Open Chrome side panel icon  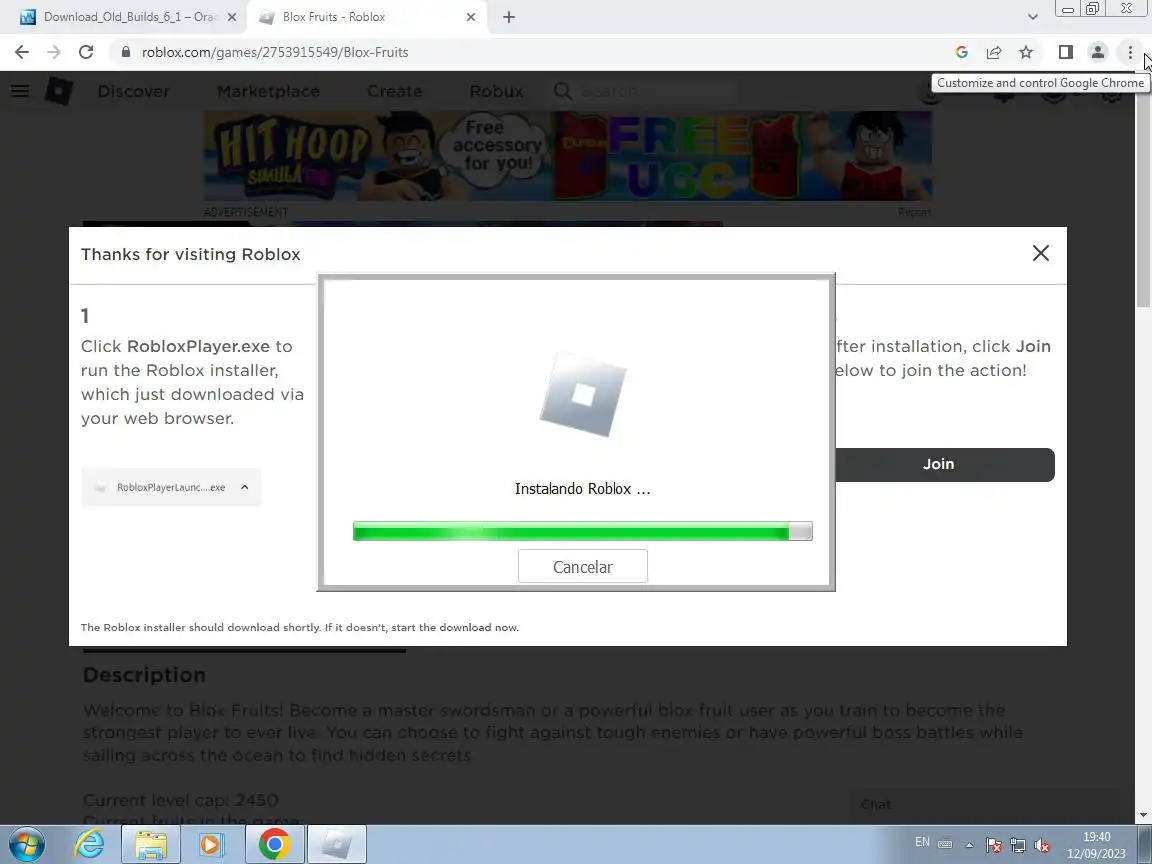click(x=1065, y=52)
